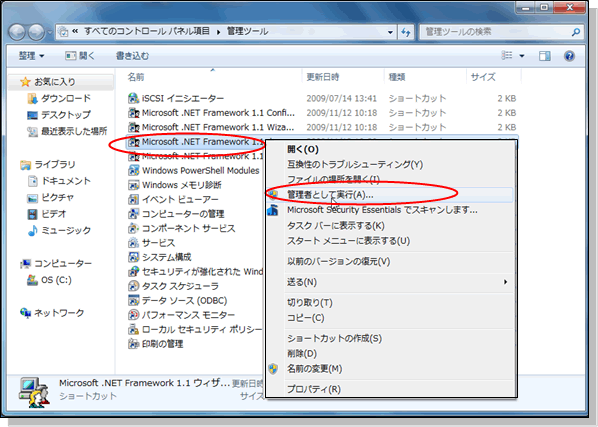Click the Forward navigation arrow
Image resolution: width=598 pixels, height=427 pixels.
pyautogui.click(x=37, y=32)
